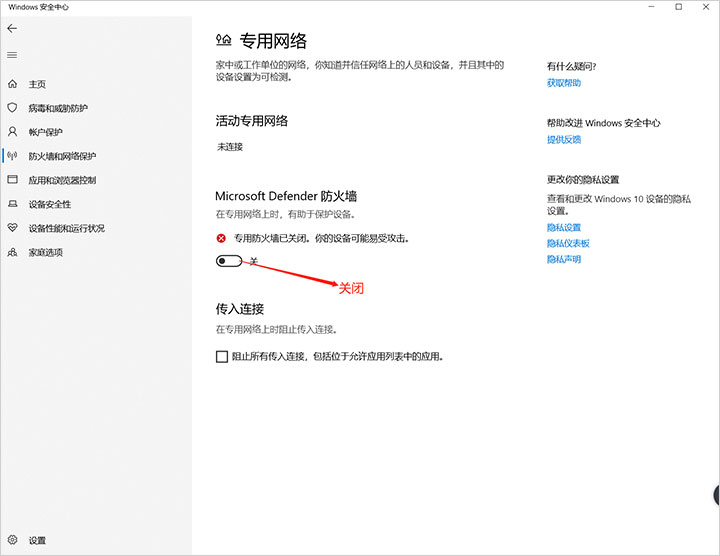Go back using the back arrow
This screenshot has width=720, height=556.
point(12,28)
